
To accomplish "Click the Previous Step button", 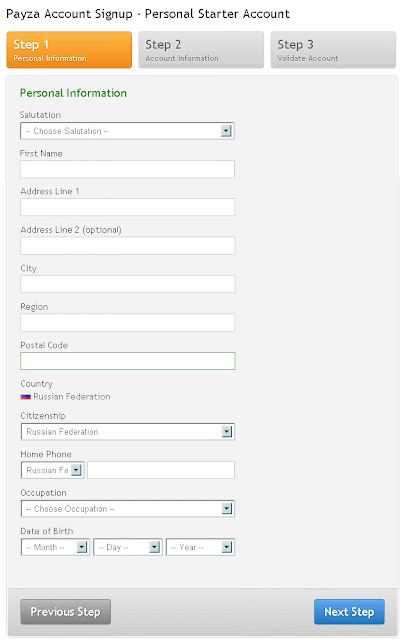I will pyautogui.click(x=65, y=611).
